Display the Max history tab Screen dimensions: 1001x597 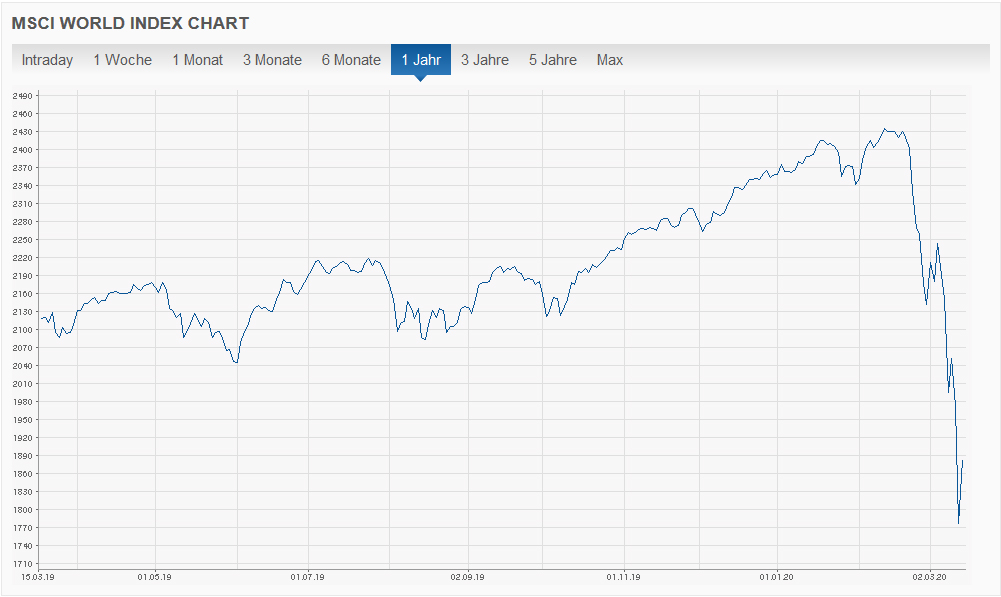point(610,60)
